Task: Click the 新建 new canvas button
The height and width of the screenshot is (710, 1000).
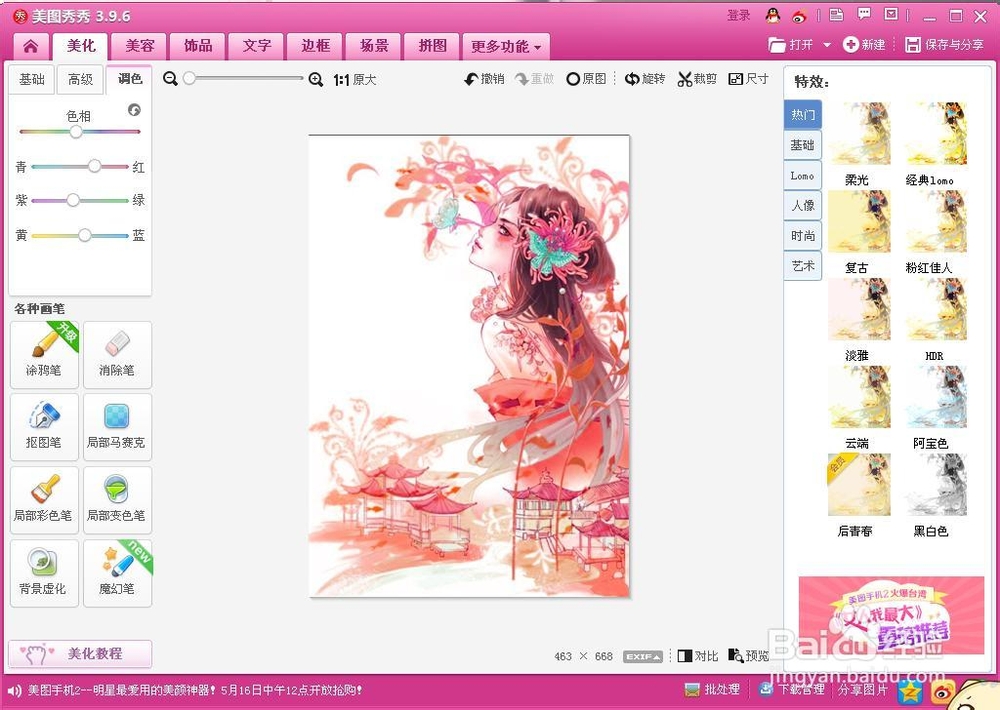Action: 864,45
